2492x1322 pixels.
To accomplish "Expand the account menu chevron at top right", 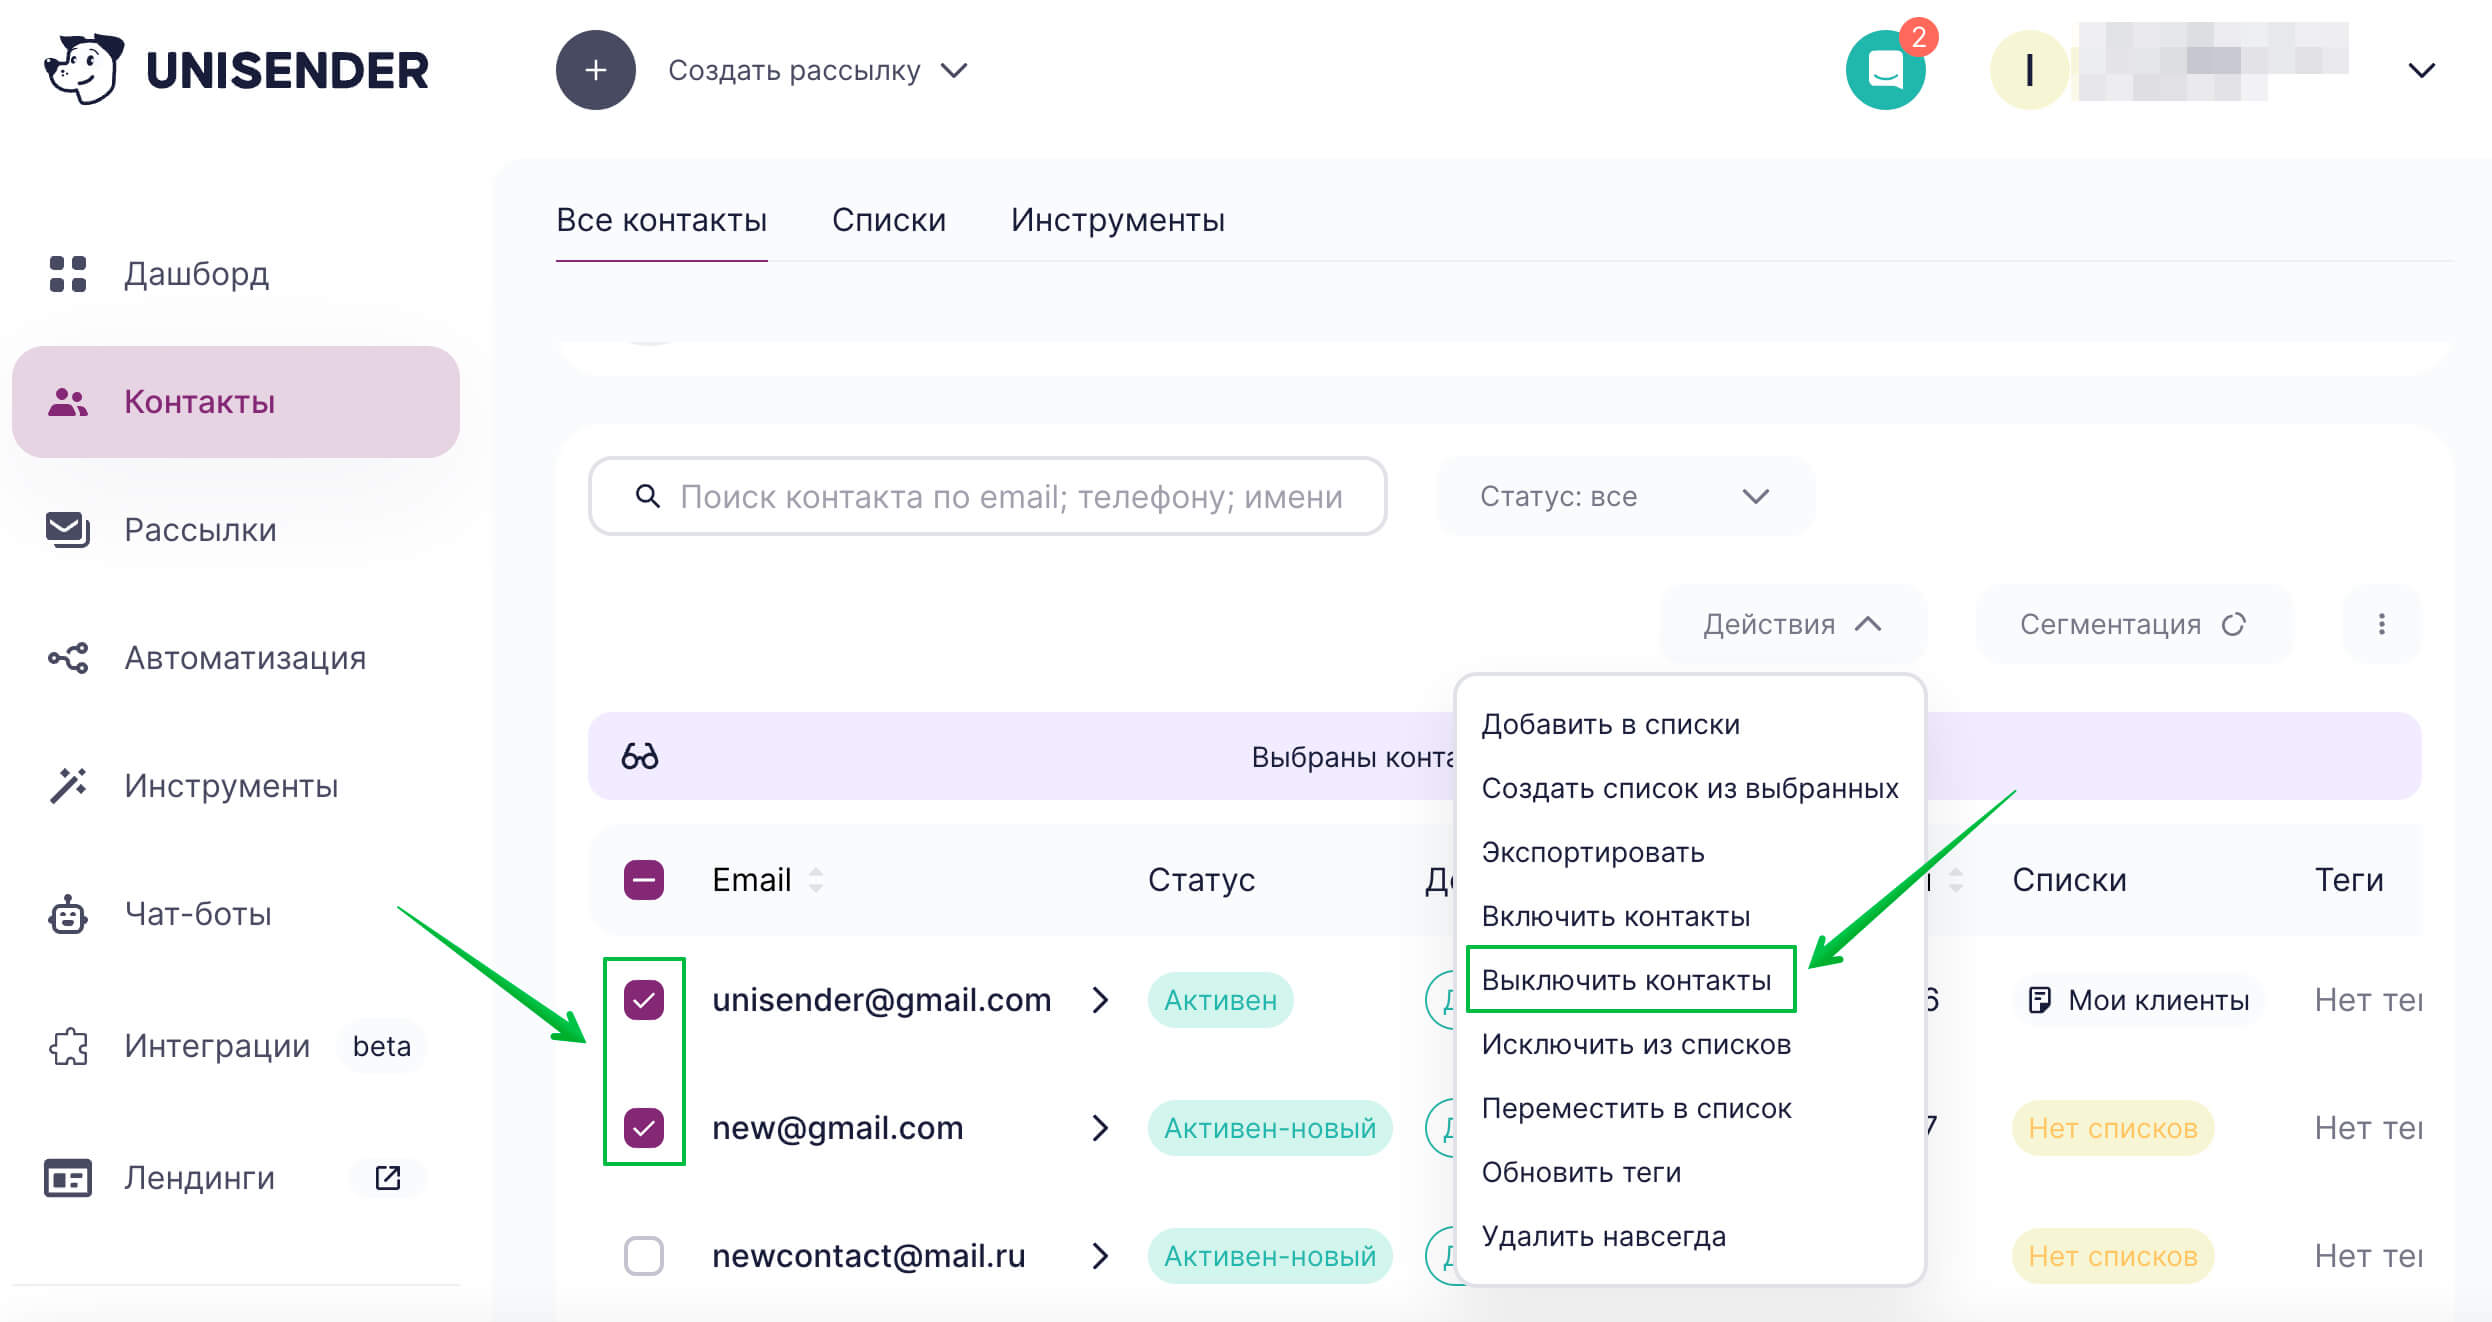I will 2421,70.
